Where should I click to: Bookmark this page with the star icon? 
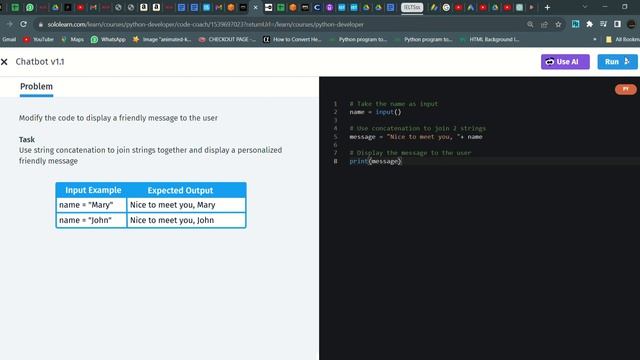558,24
